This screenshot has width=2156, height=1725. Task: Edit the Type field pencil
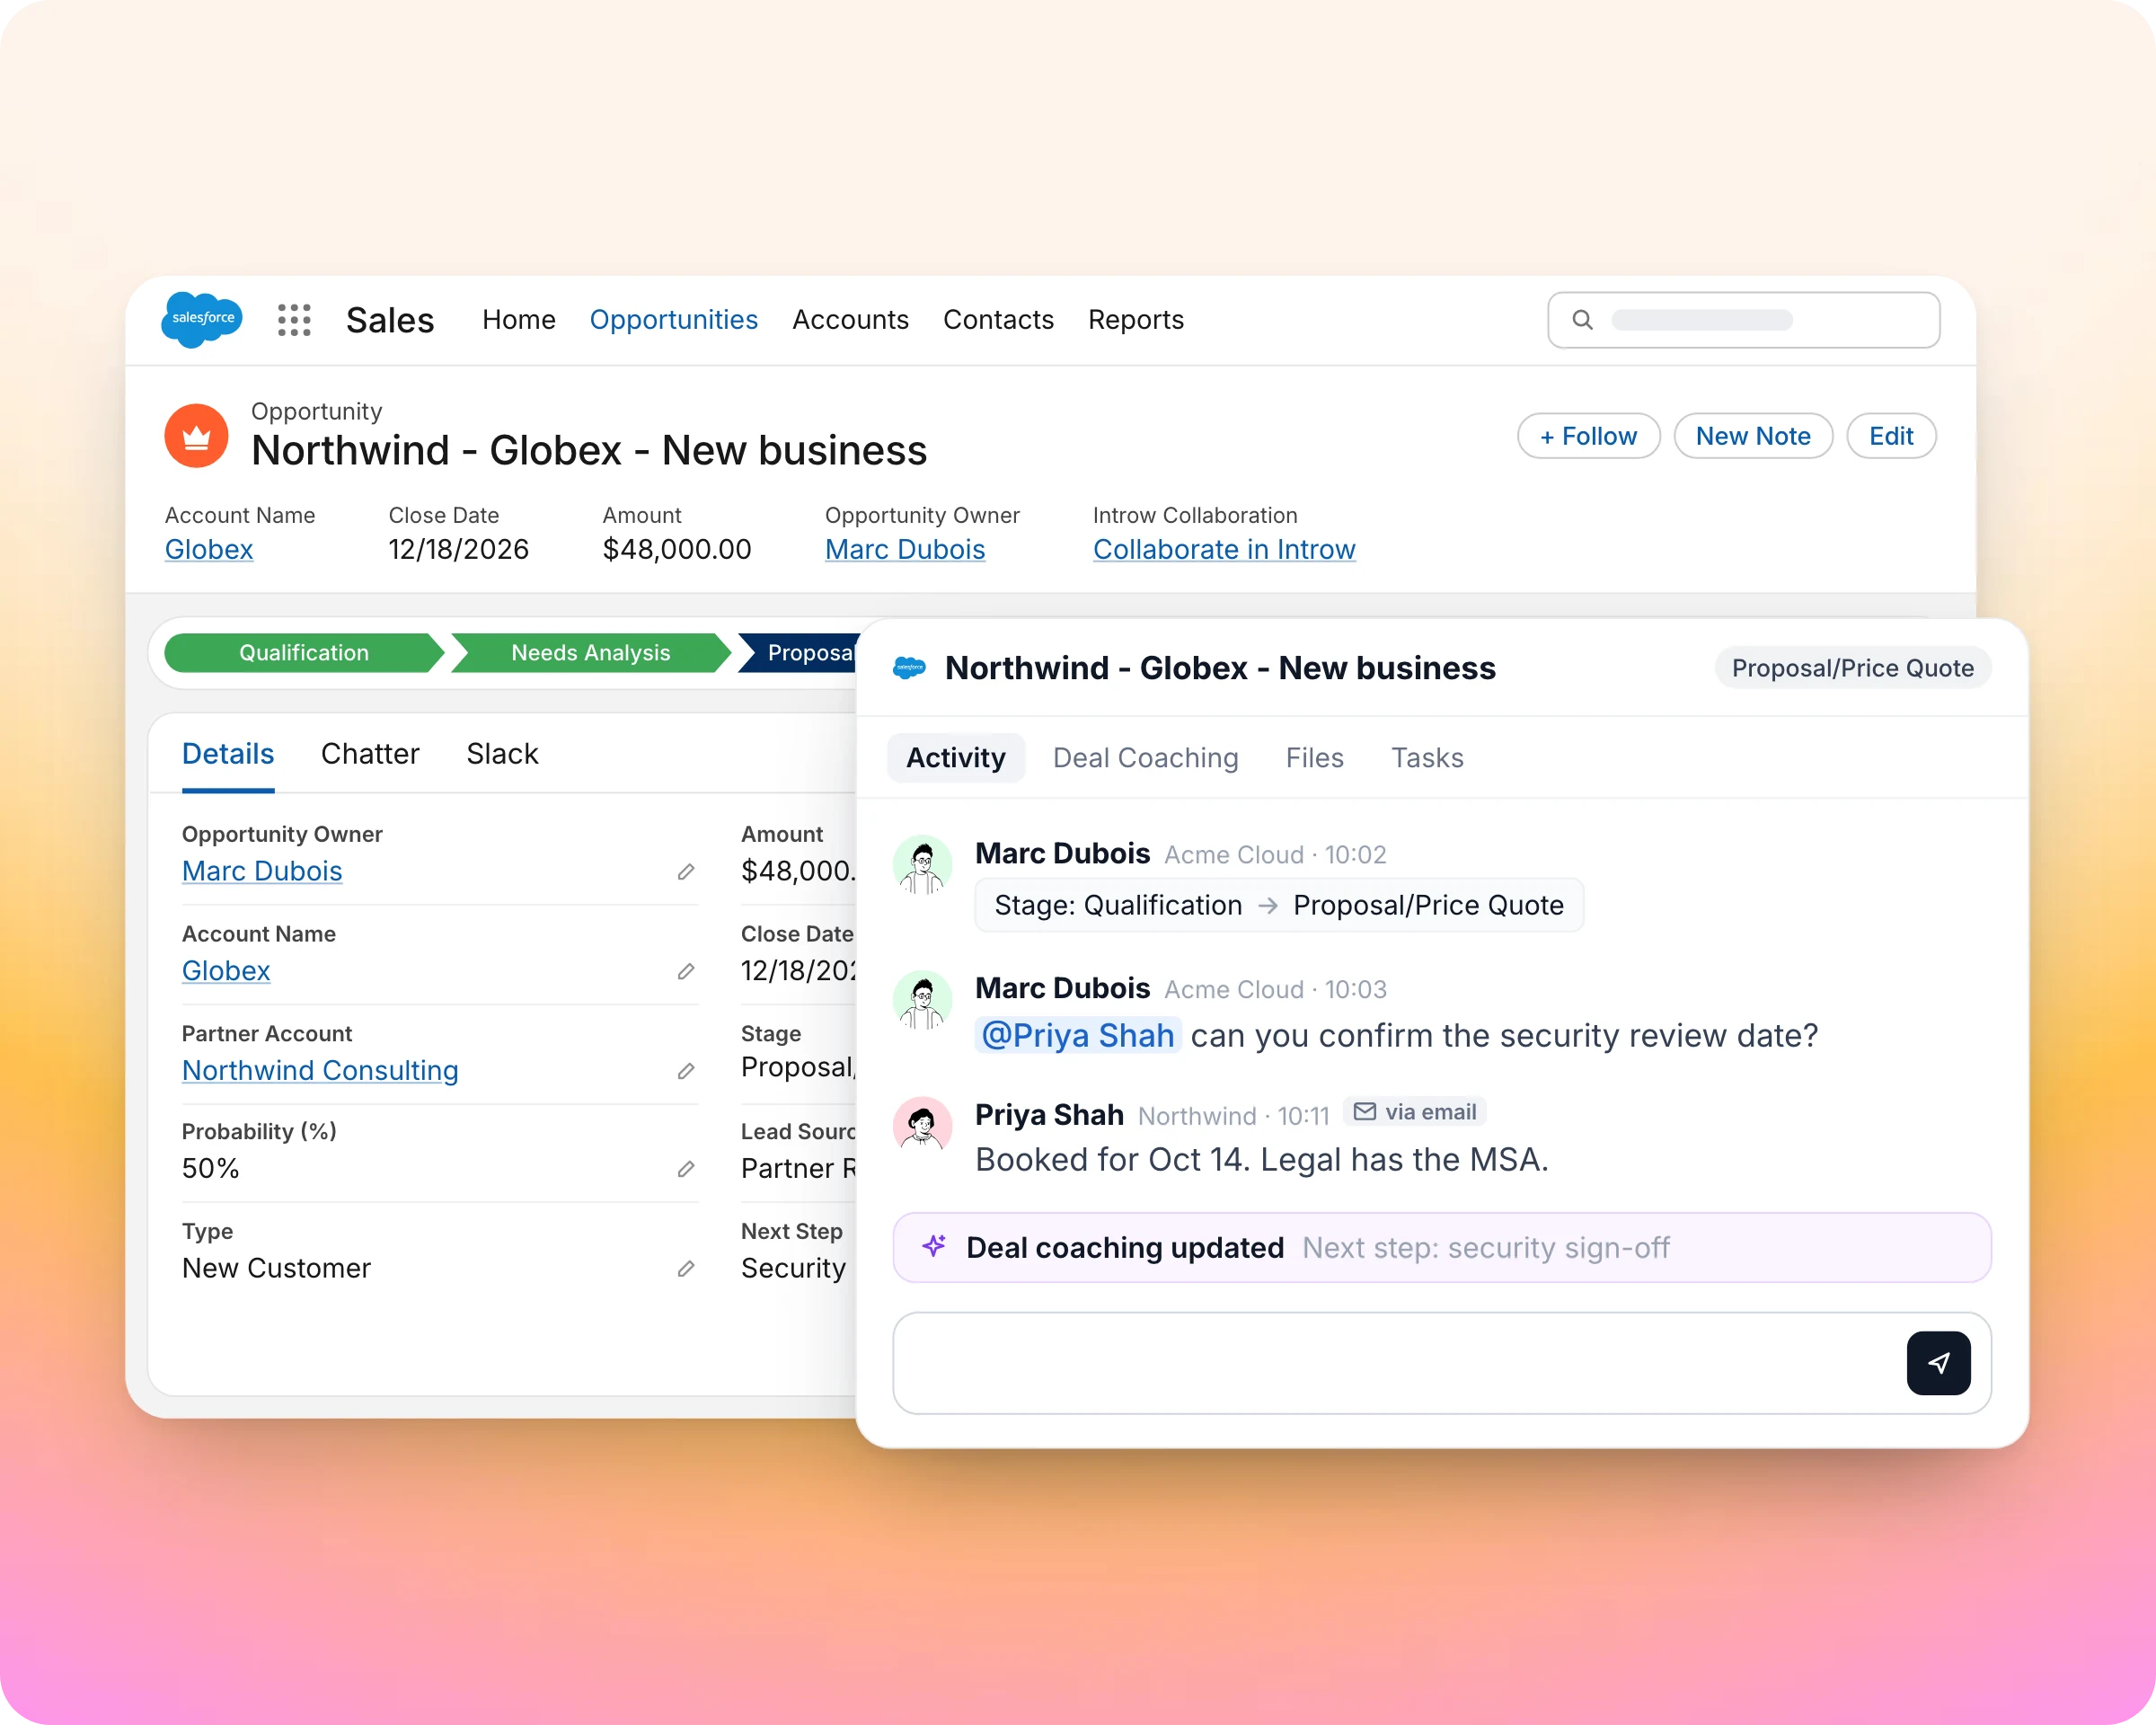pos(686,1269)
